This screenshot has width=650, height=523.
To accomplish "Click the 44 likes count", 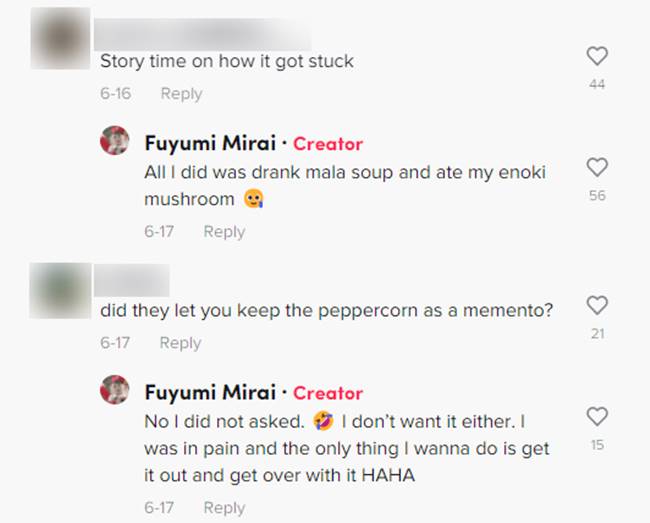I will tap(597, 85).
